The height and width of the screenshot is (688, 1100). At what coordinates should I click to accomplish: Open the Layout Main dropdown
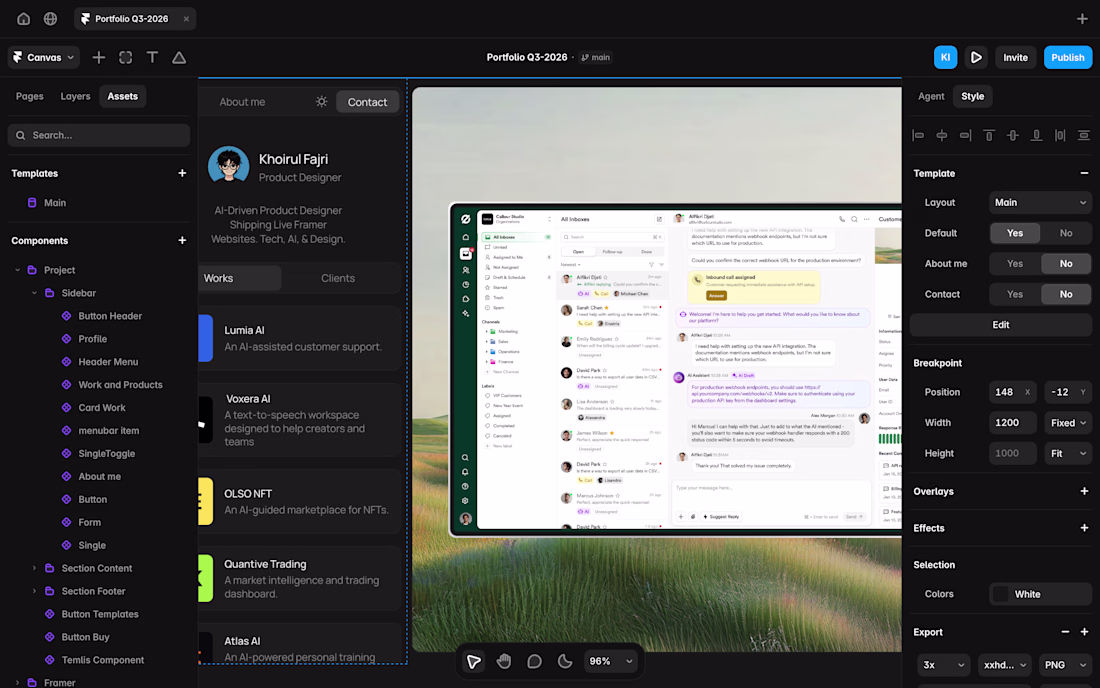click(x=1040, y=203)
